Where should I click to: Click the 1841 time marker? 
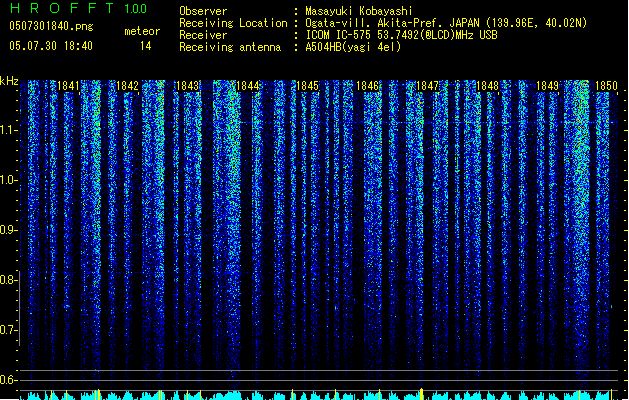coord(68,86)
